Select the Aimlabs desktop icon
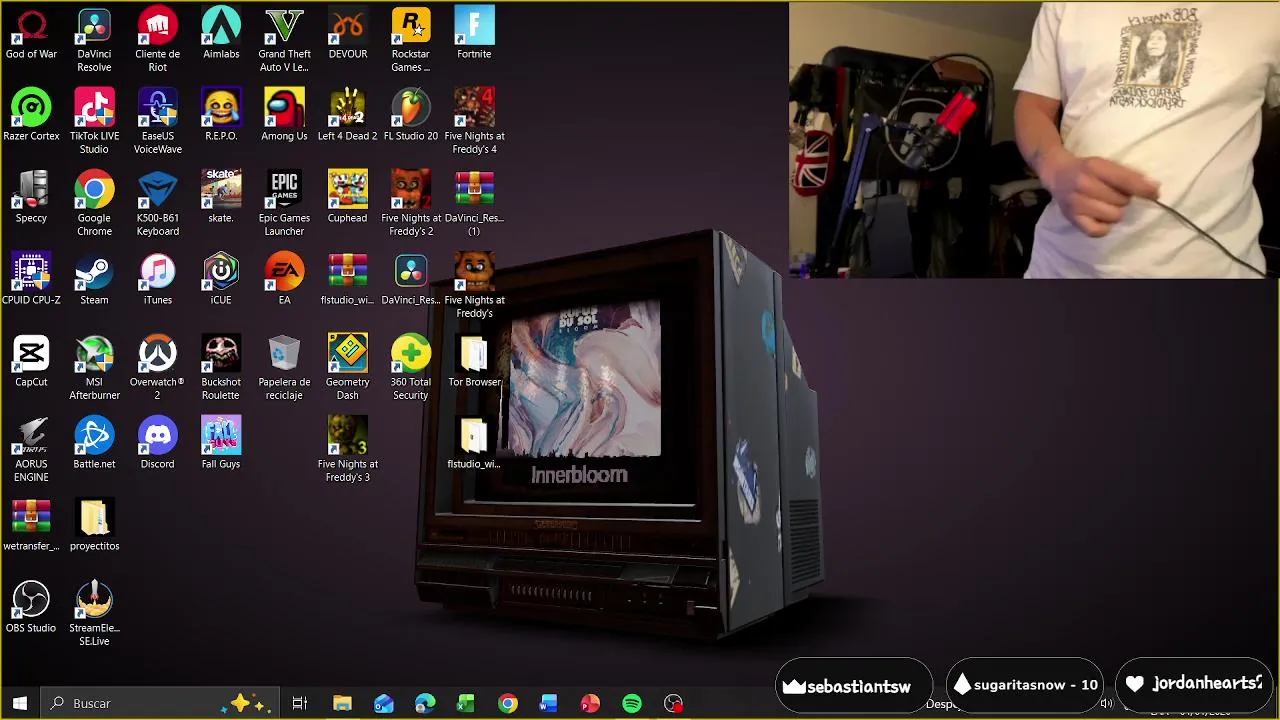Image resolution: width=1280 pixels, height=720 pixels. coord(221,34)
